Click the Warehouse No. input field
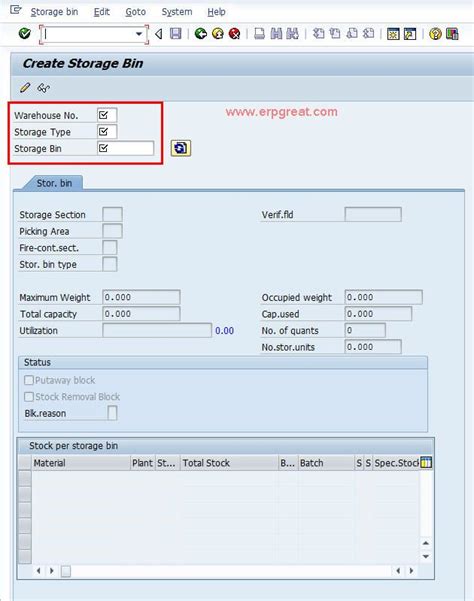 107,115
